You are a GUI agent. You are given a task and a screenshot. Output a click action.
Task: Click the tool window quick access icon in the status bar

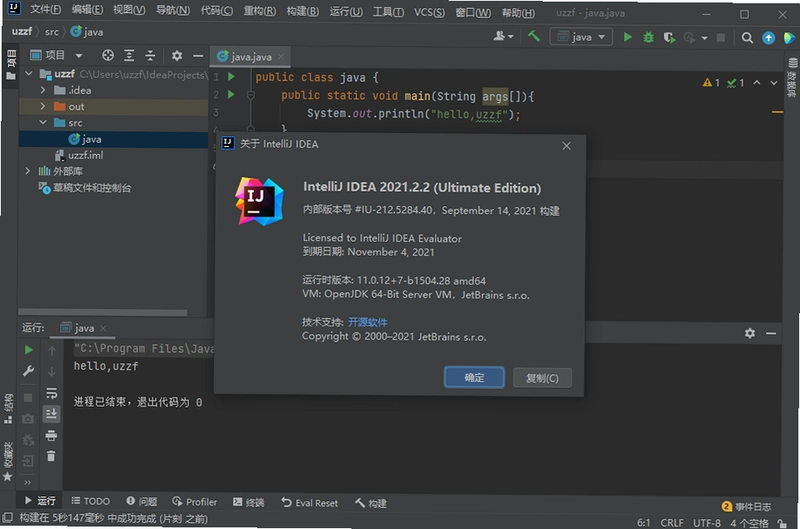coord(7,518)
